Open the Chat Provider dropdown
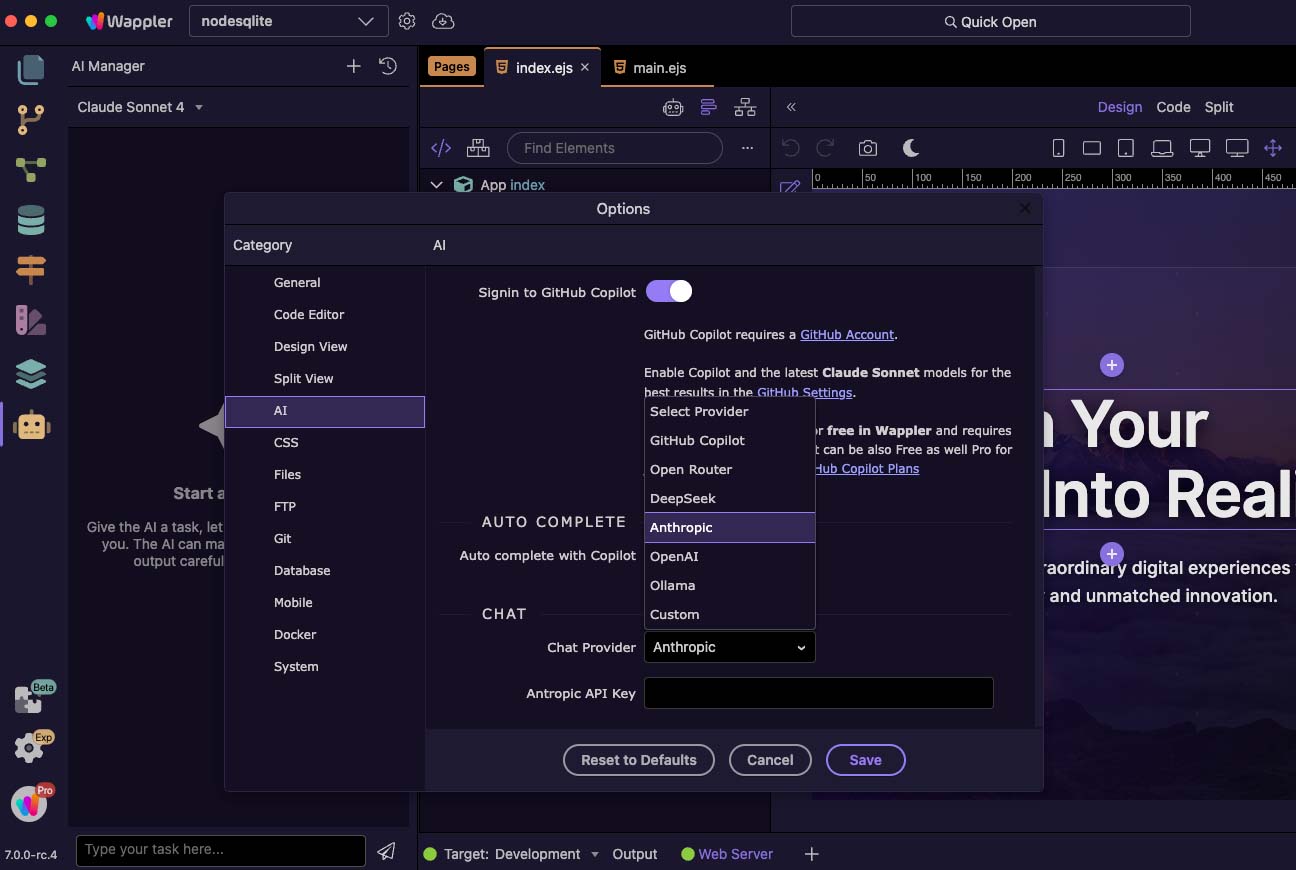The image size is (1296, 870). click(x=729, y=647)
